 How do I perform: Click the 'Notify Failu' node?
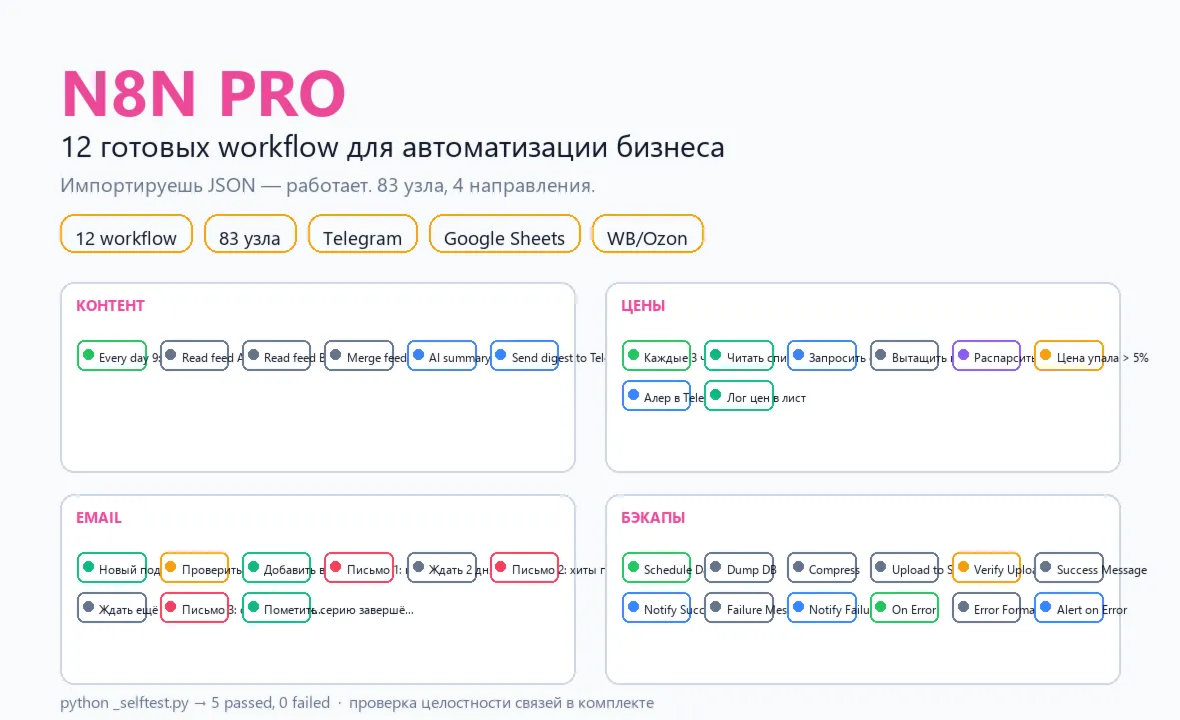point(822,608)
